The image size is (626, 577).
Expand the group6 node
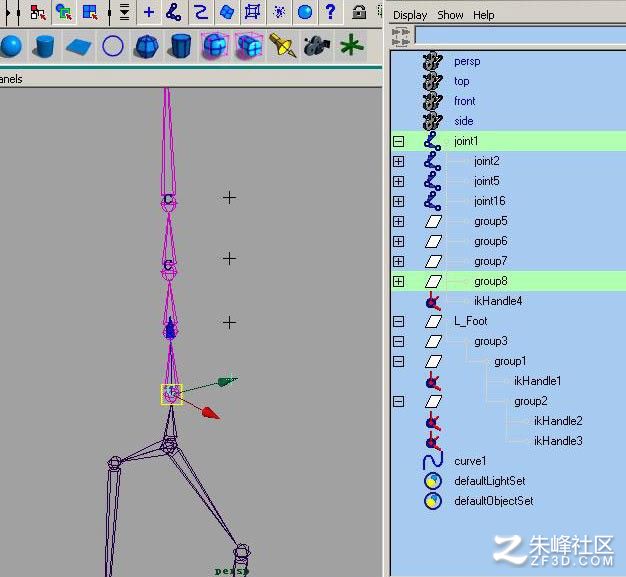pos(398,241)
